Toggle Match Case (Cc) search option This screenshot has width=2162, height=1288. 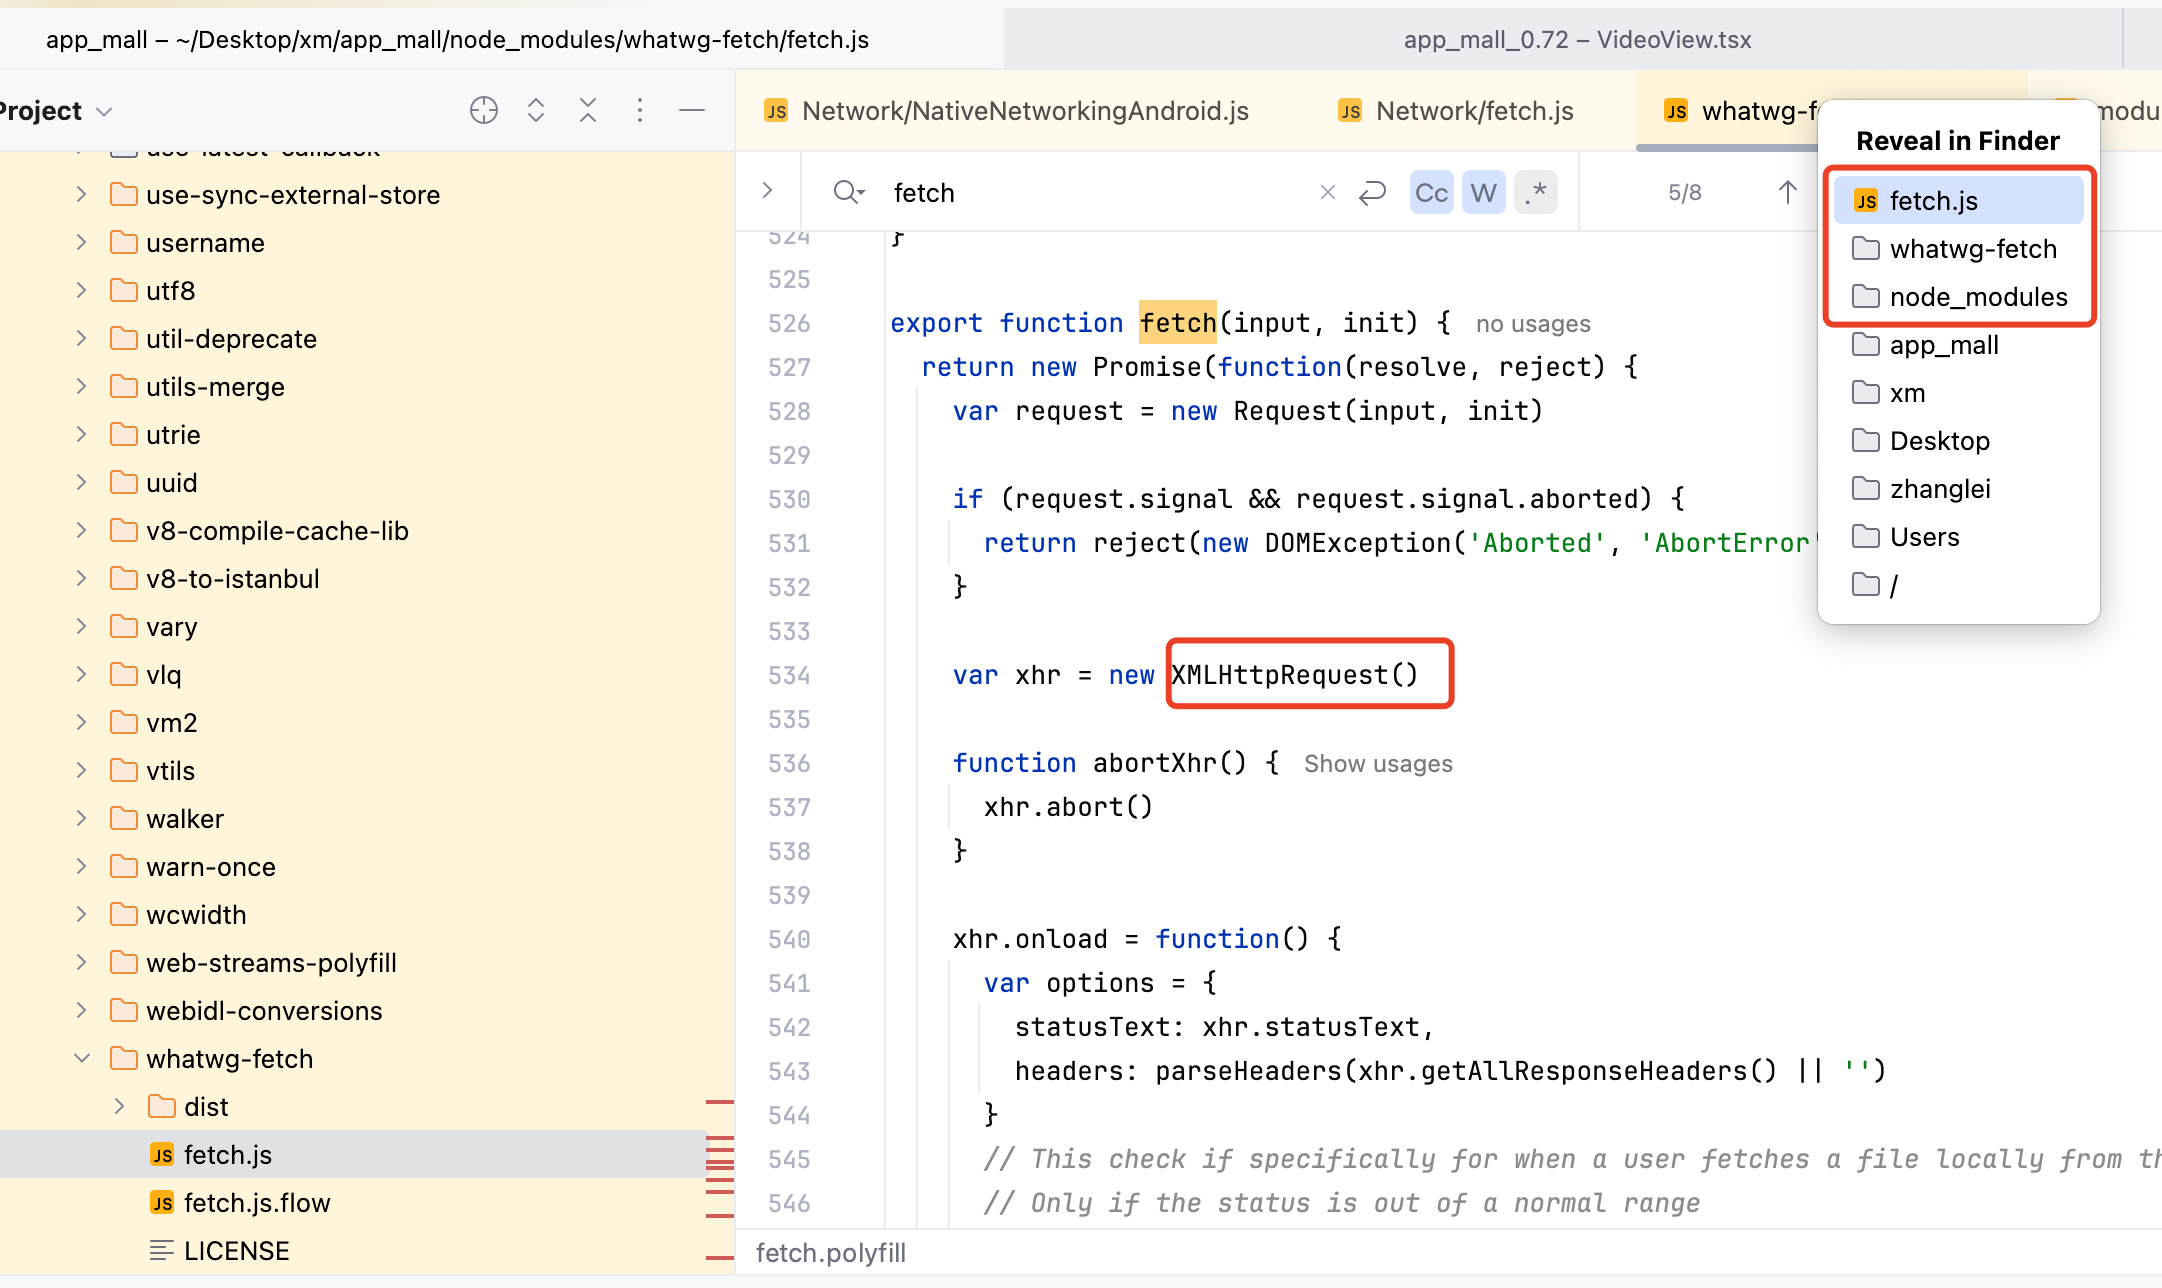(1431, 192)
